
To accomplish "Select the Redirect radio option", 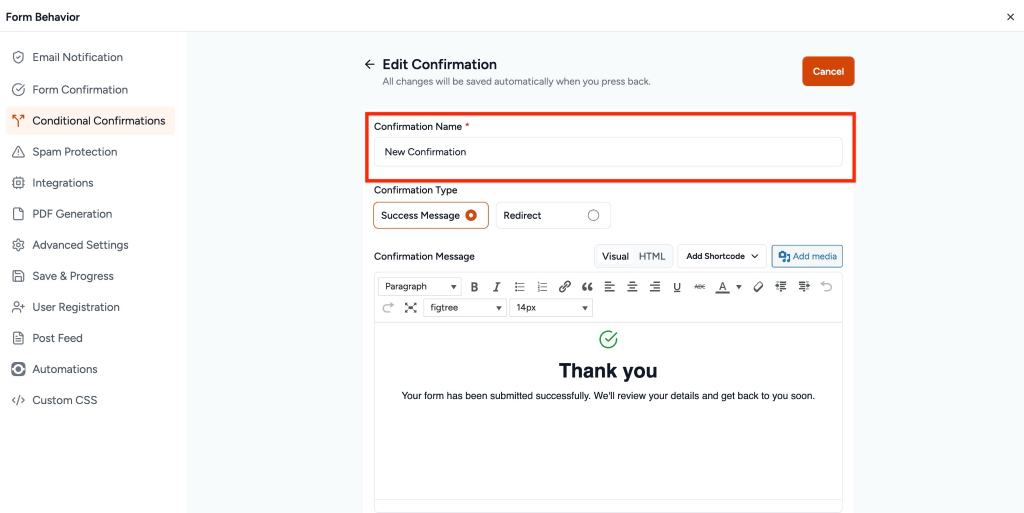I will 553,215.
